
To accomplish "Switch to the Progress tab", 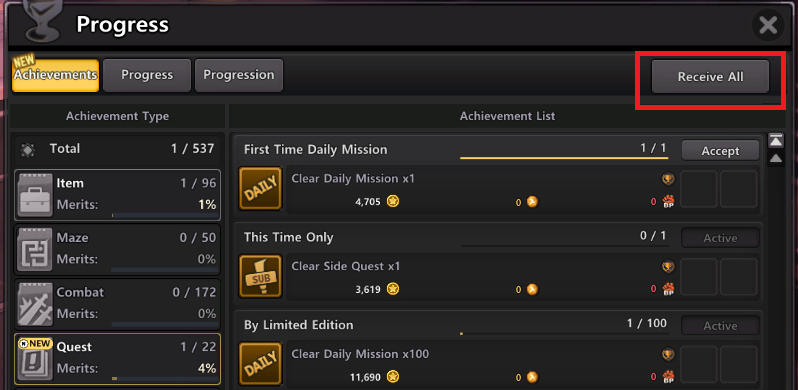I will coord(147,75).
